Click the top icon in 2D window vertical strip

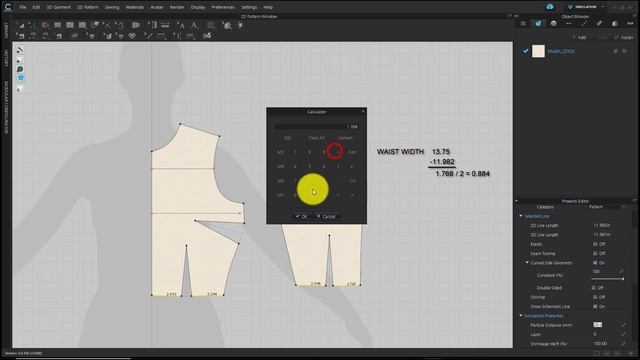click(x=20, y=50)
